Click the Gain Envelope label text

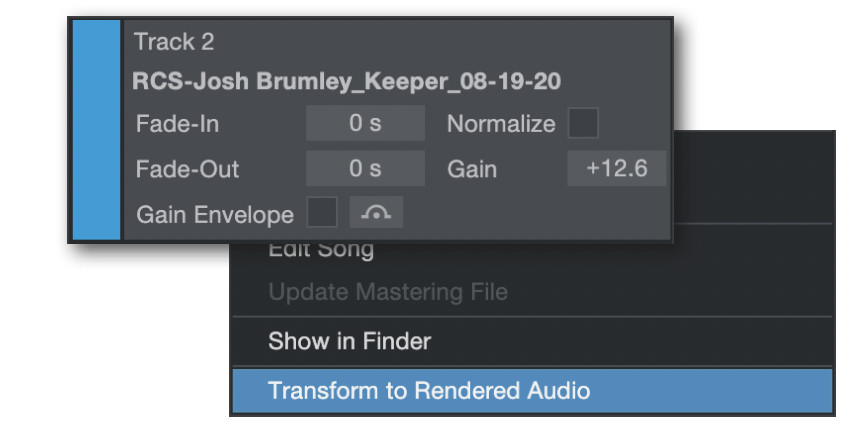click(215, 215)
